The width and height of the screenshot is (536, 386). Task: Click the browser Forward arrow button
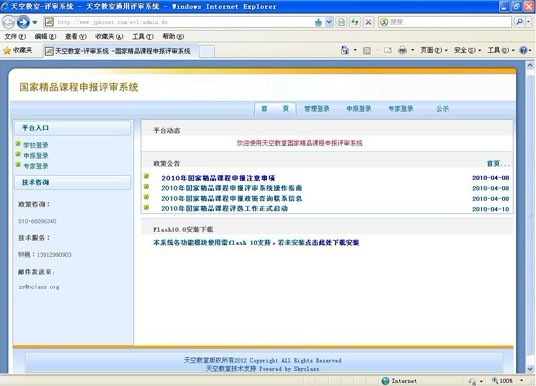(x=23, y=22)
